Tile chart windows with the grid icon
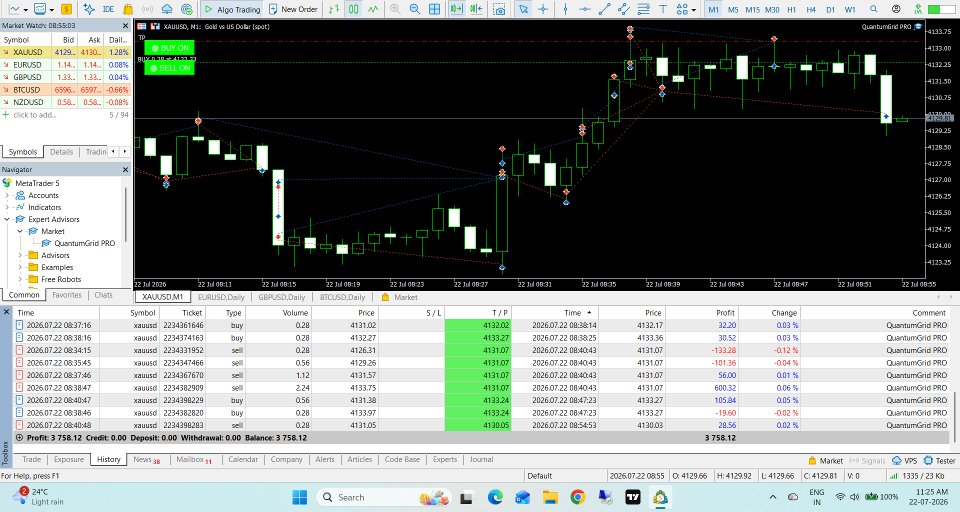Screen dimensions: 960x512 pyautogui.click(x=434, y=9)
